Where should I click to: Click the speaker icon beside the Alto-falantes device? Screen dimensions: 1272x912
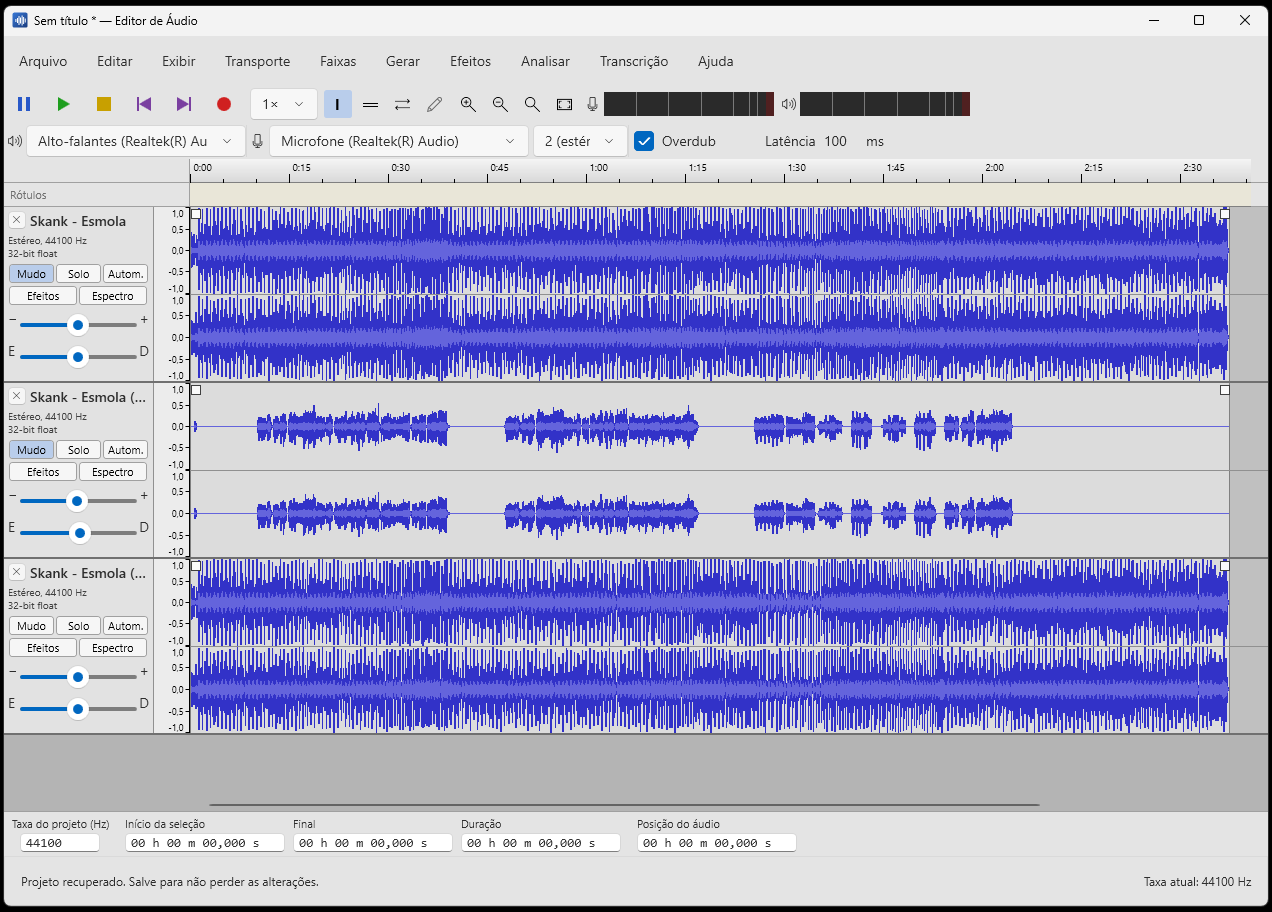point(15,141)
